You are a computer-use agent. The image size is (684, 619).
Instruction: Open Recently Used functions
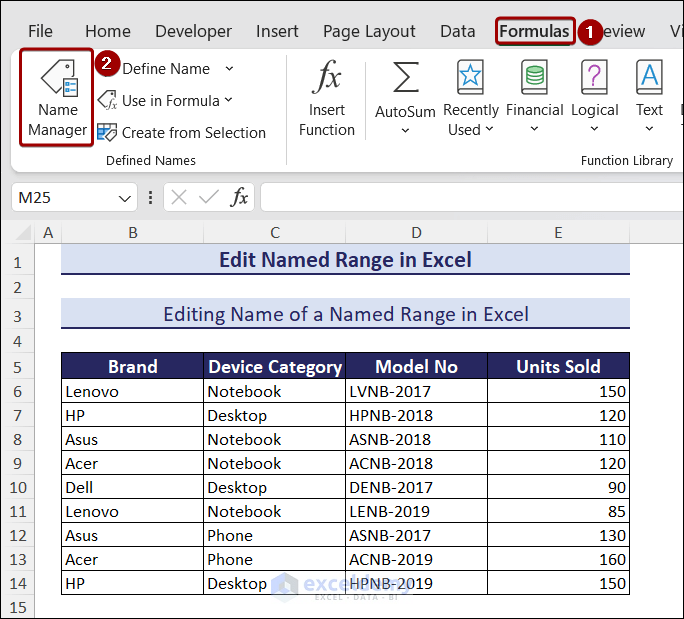[x=470, y=100]
